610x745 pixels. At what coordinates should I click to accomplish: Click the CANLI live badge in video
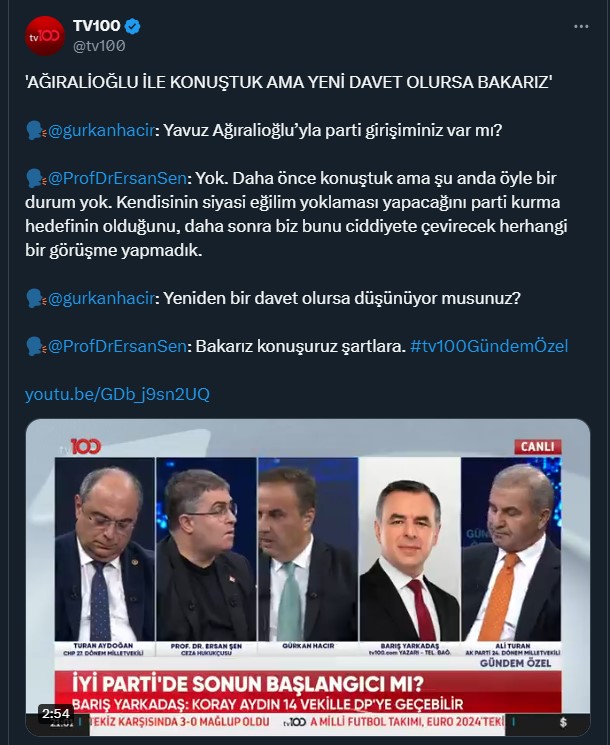537,447
